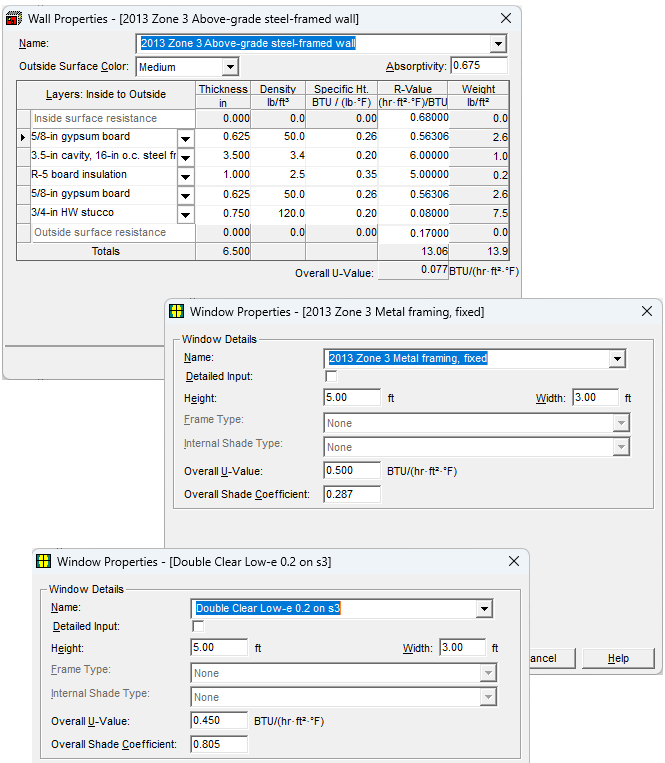Viewport: 665px width, 763px height.
Task: Click Overall Shade Coefficient field showing 0.287
Action: (x=352, y=494)
